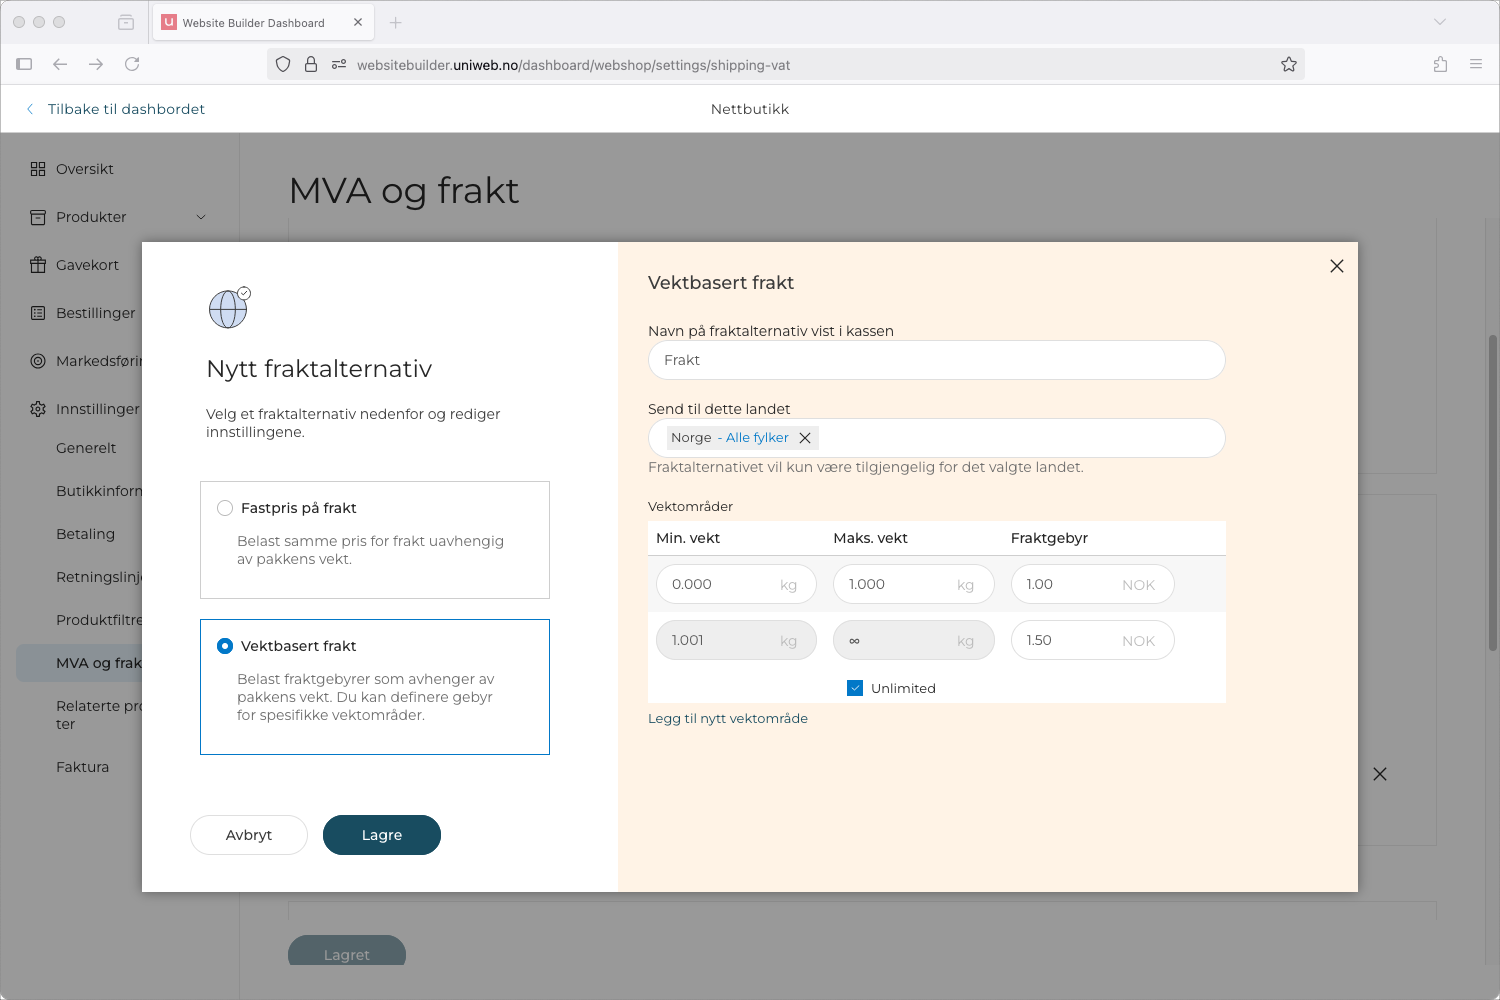Click the browser forward arrow

tap(96, 64)
